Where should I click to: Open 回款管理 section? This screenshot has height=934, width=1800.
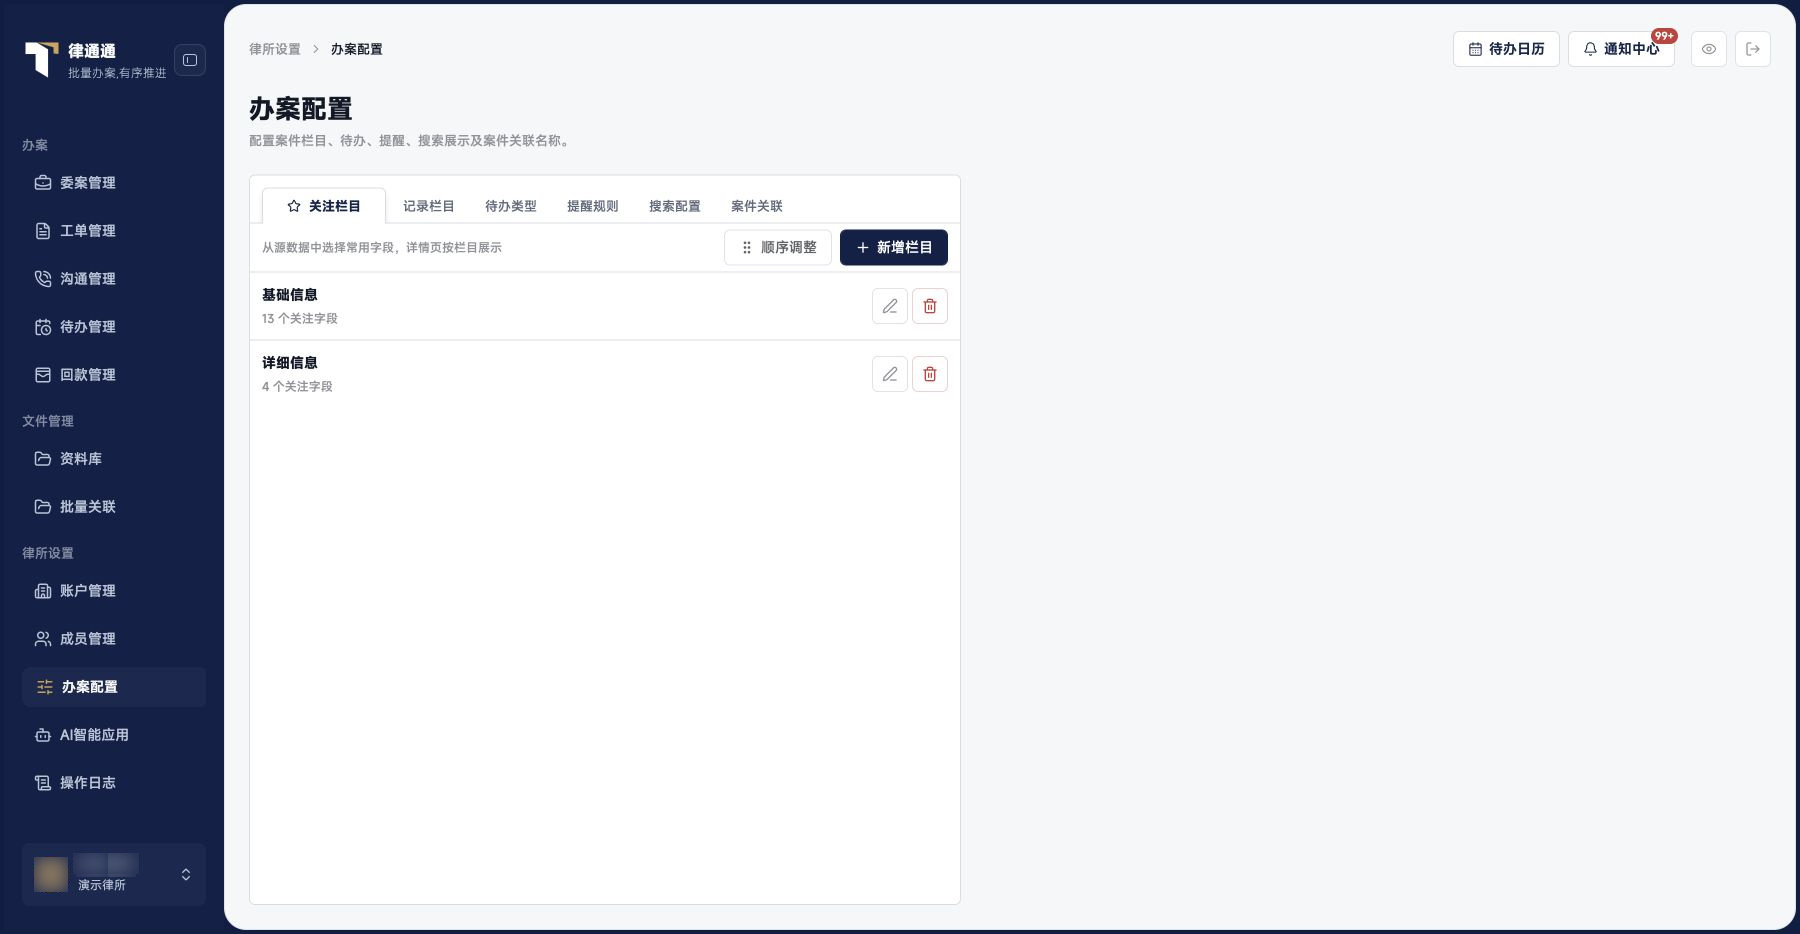coord(114,375)
